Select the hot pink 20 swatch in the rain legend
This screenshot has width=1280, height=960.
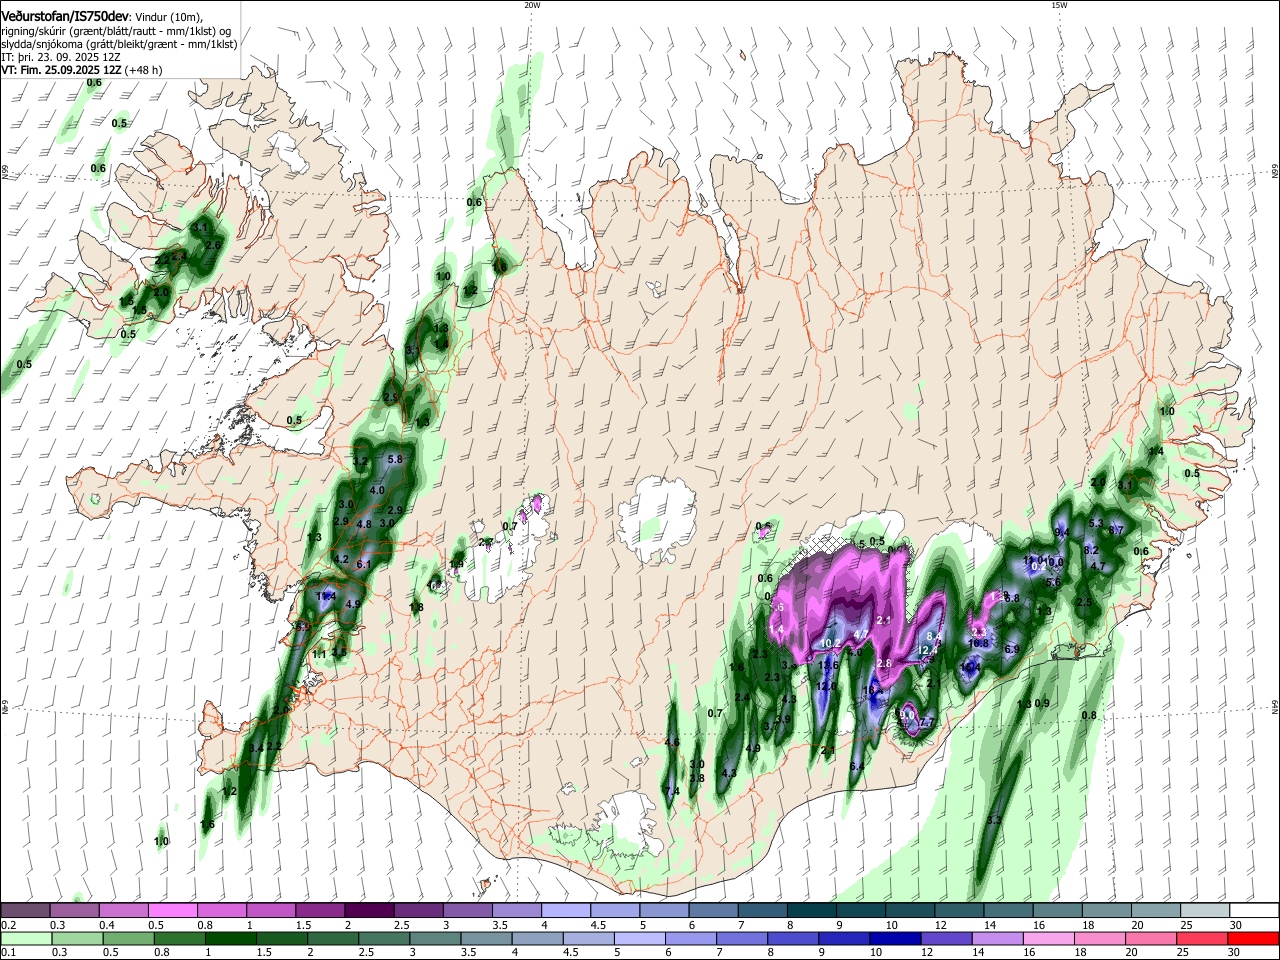pyautogui.click(x=1150, y=938)
